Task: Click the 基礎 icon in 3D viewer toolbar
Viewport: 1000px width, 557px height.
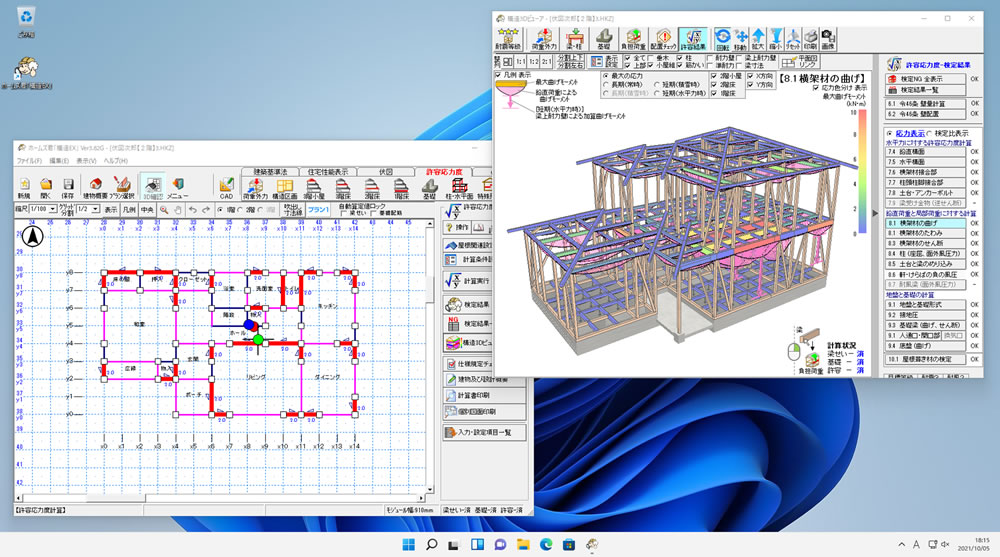Action: coord(603,39)
